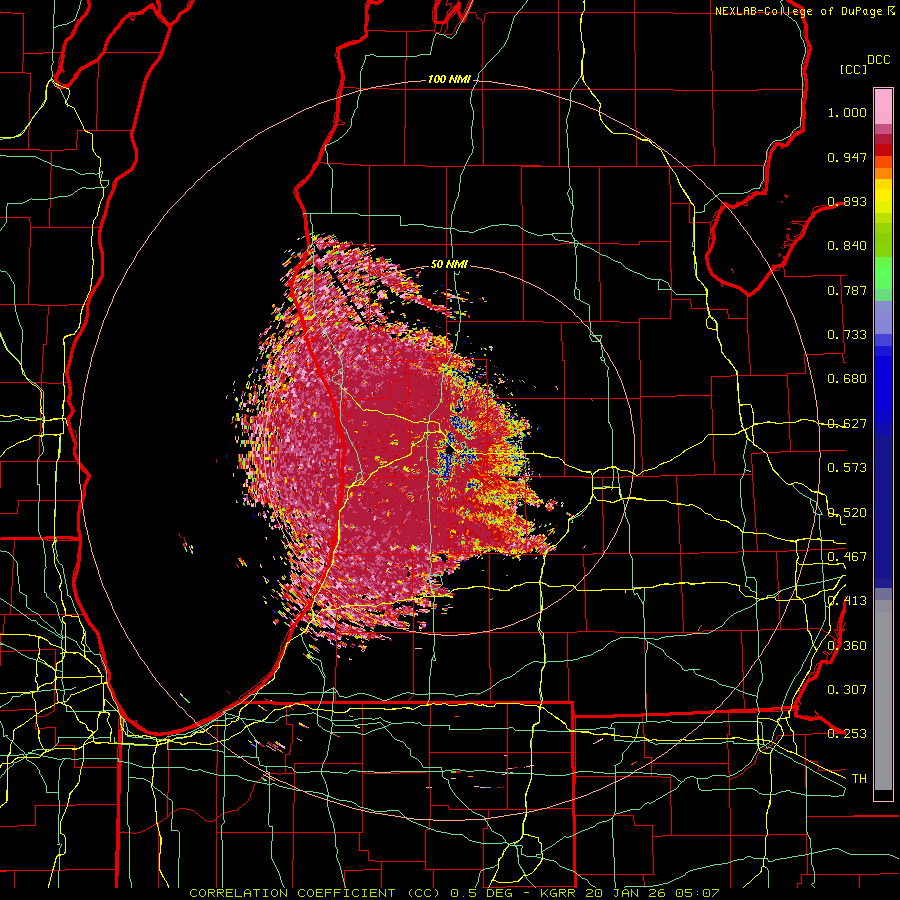This screenshot has height=900, width=900.
Task: Click the 1.000 scale value
Action: 847,112
